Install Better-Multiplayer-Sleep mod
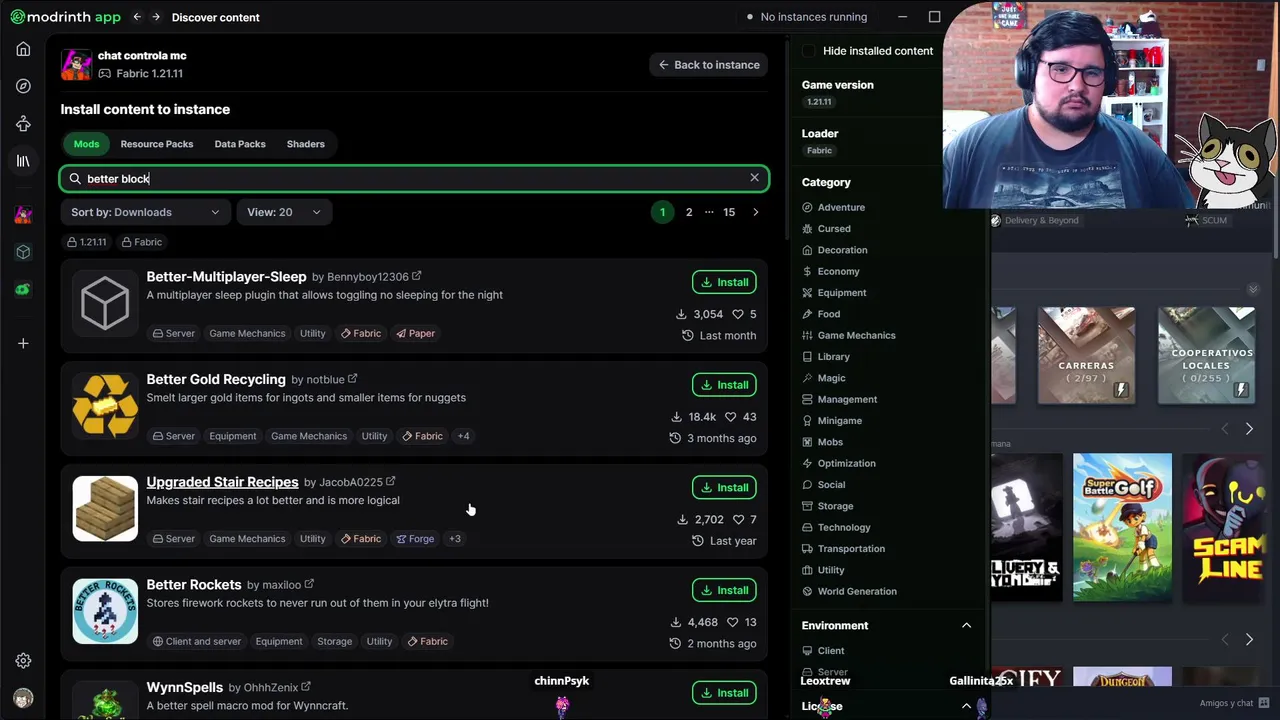The image size is (1280, 720). [x=724, y=282]
